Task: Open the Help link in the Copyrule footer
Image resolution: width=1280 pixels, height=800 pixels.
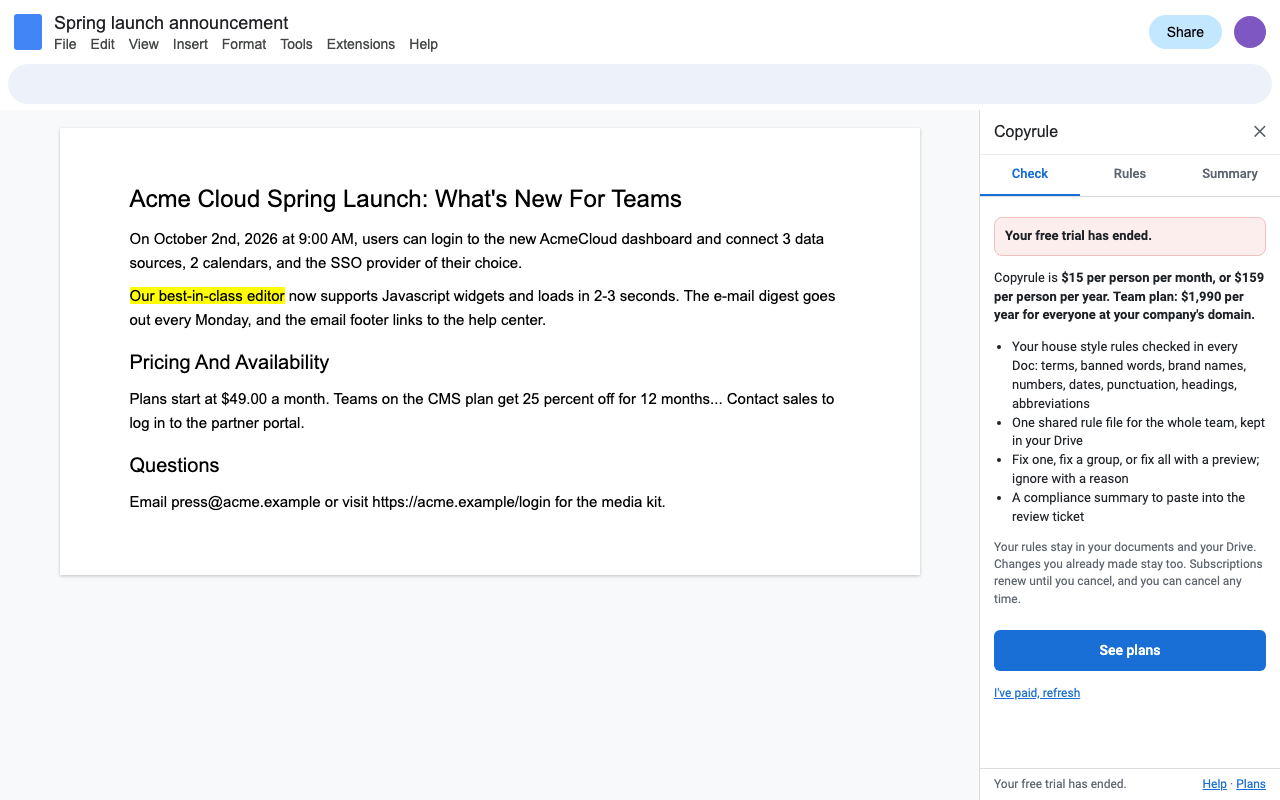Action: click(1214, 784)
